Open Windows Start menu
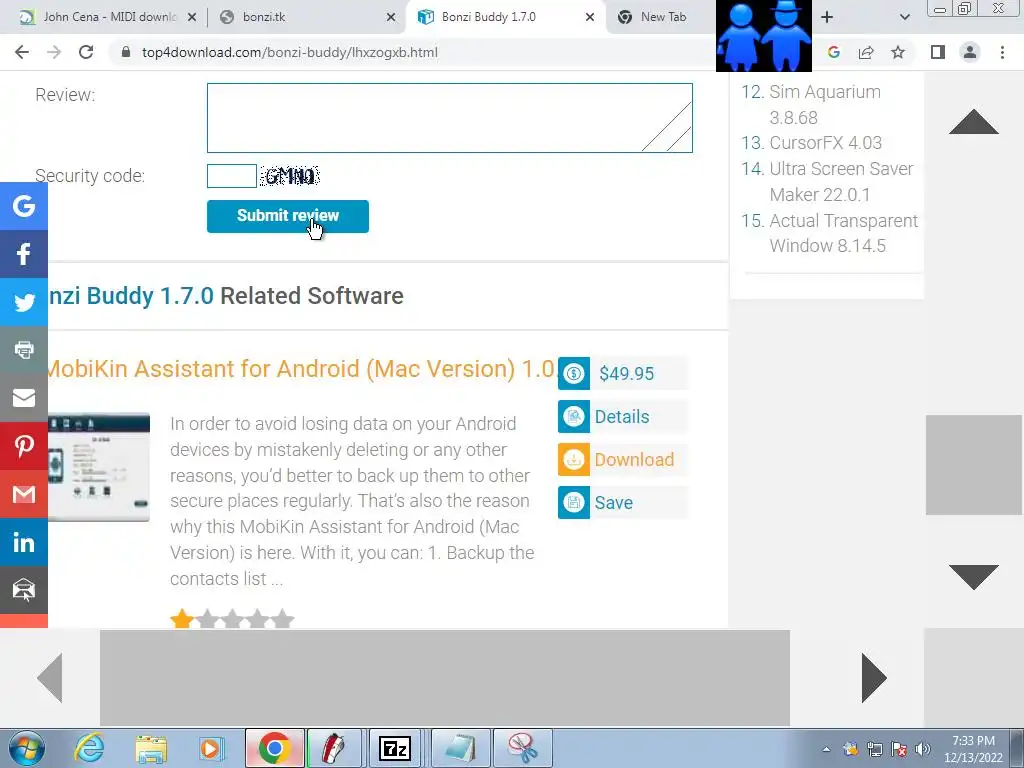Viewport: 1024px width, 768px height. click(27, 748)
